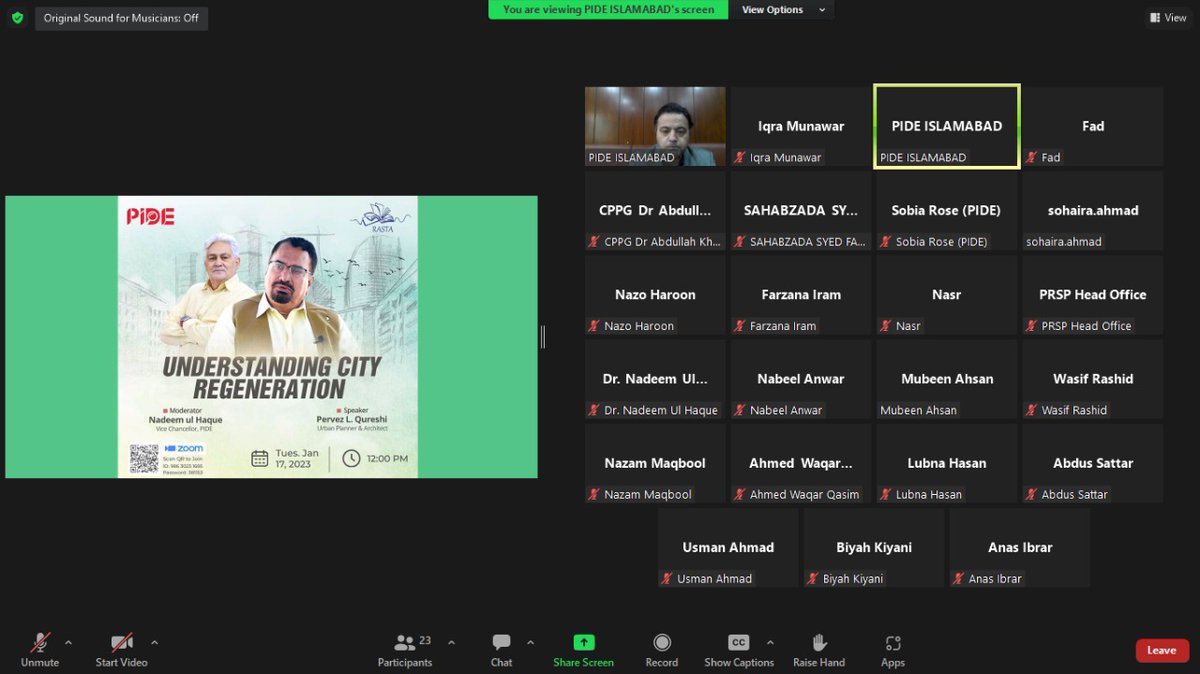Viewport: 1200px width, 674px height.
Task: Select the Nazo Haroon participant tile
Action: click(655, 295)
